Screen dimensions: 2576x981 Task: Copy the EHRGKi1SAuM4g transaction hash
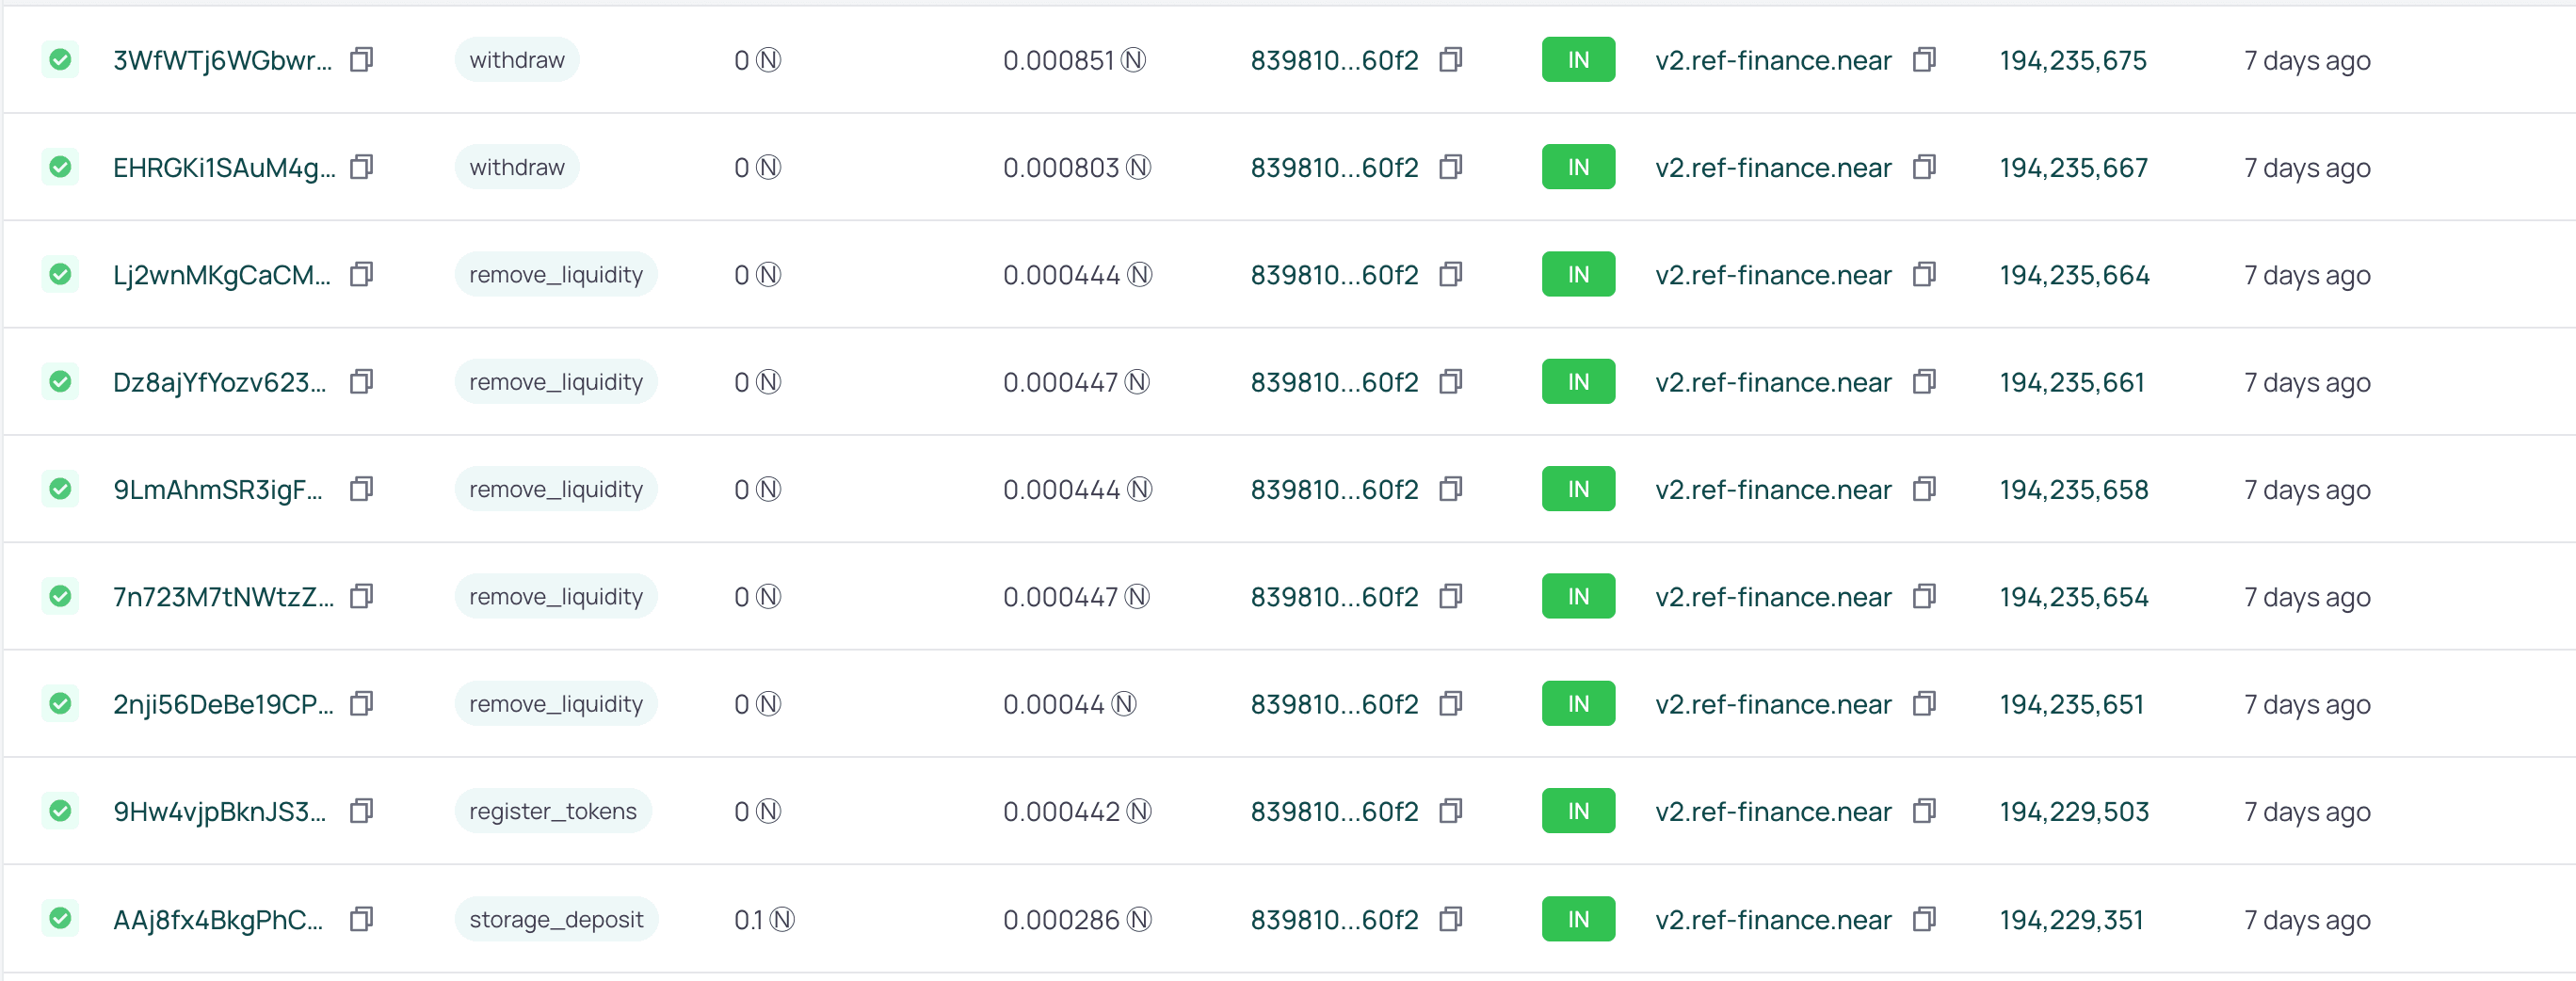[x=361, y=167]
